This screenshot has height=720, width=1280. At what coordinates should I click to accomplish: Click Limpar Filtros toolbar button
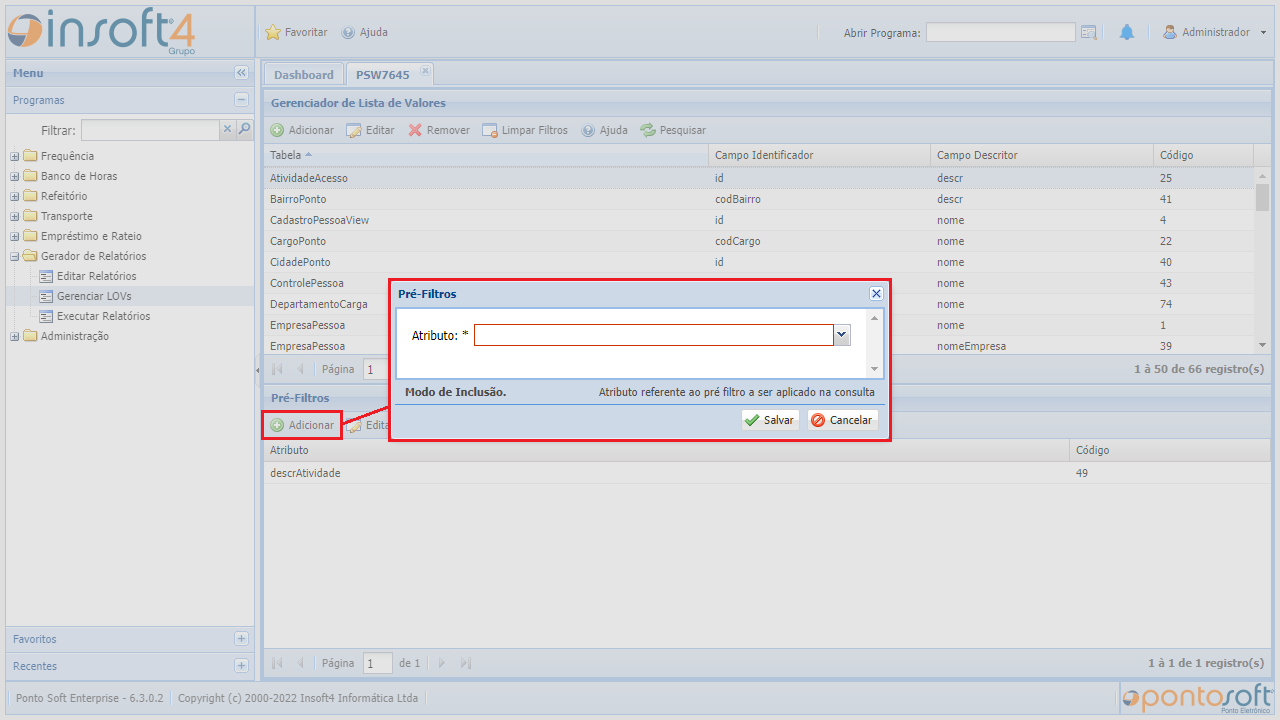525,130
